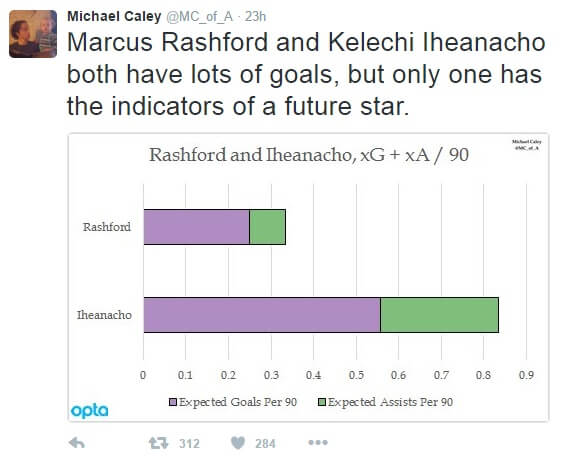Open the more options ellipsis

[318, 442]
